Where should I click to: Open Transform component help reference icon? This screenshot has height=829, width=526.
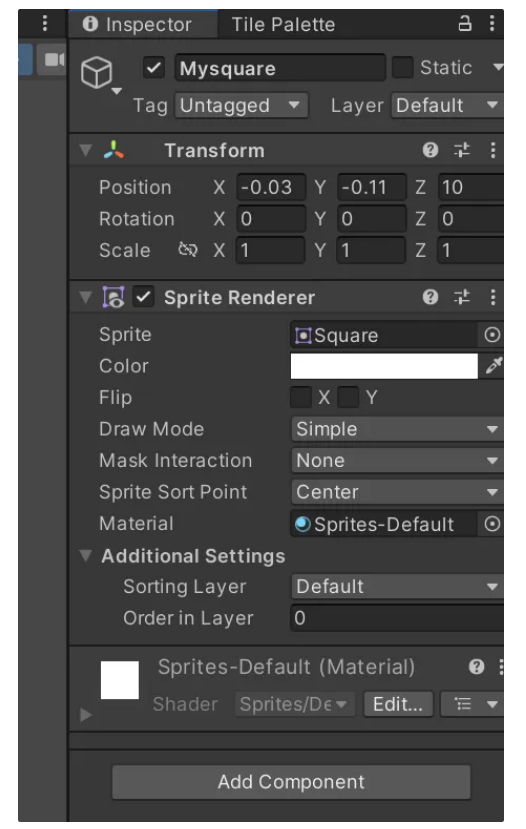430,150
